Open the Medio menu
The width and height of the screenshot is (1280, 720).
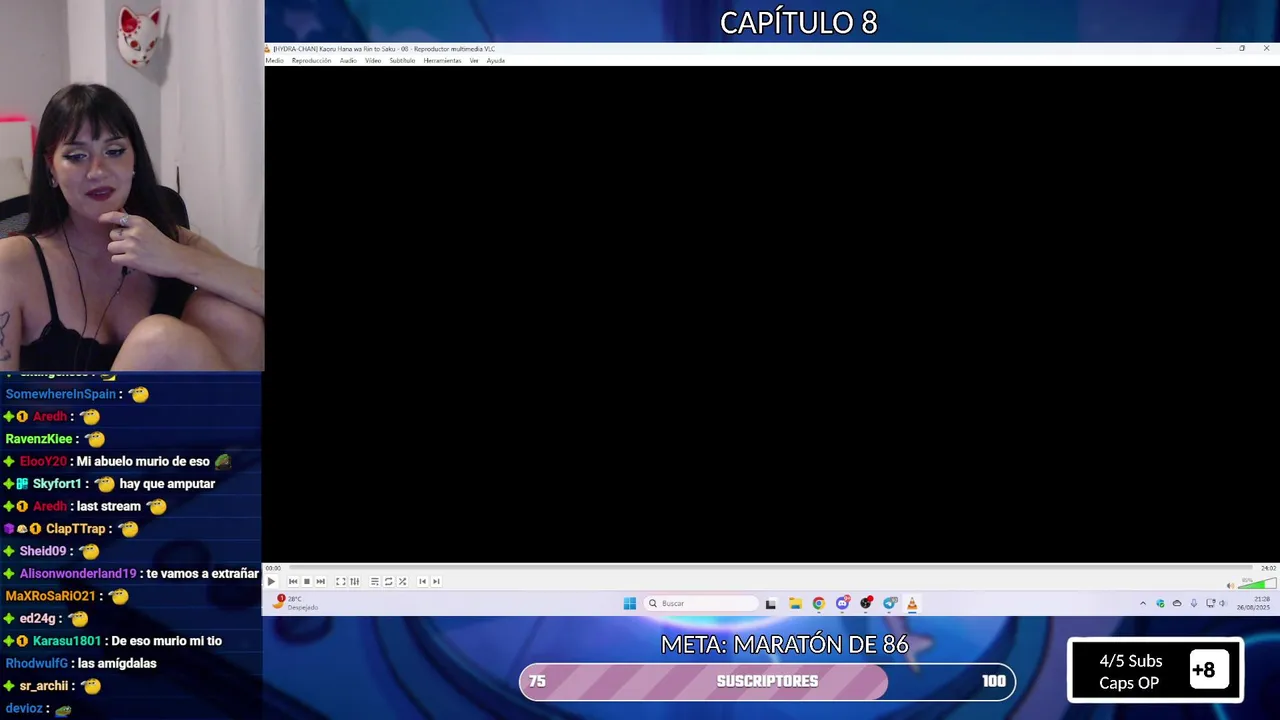(274, 61)
